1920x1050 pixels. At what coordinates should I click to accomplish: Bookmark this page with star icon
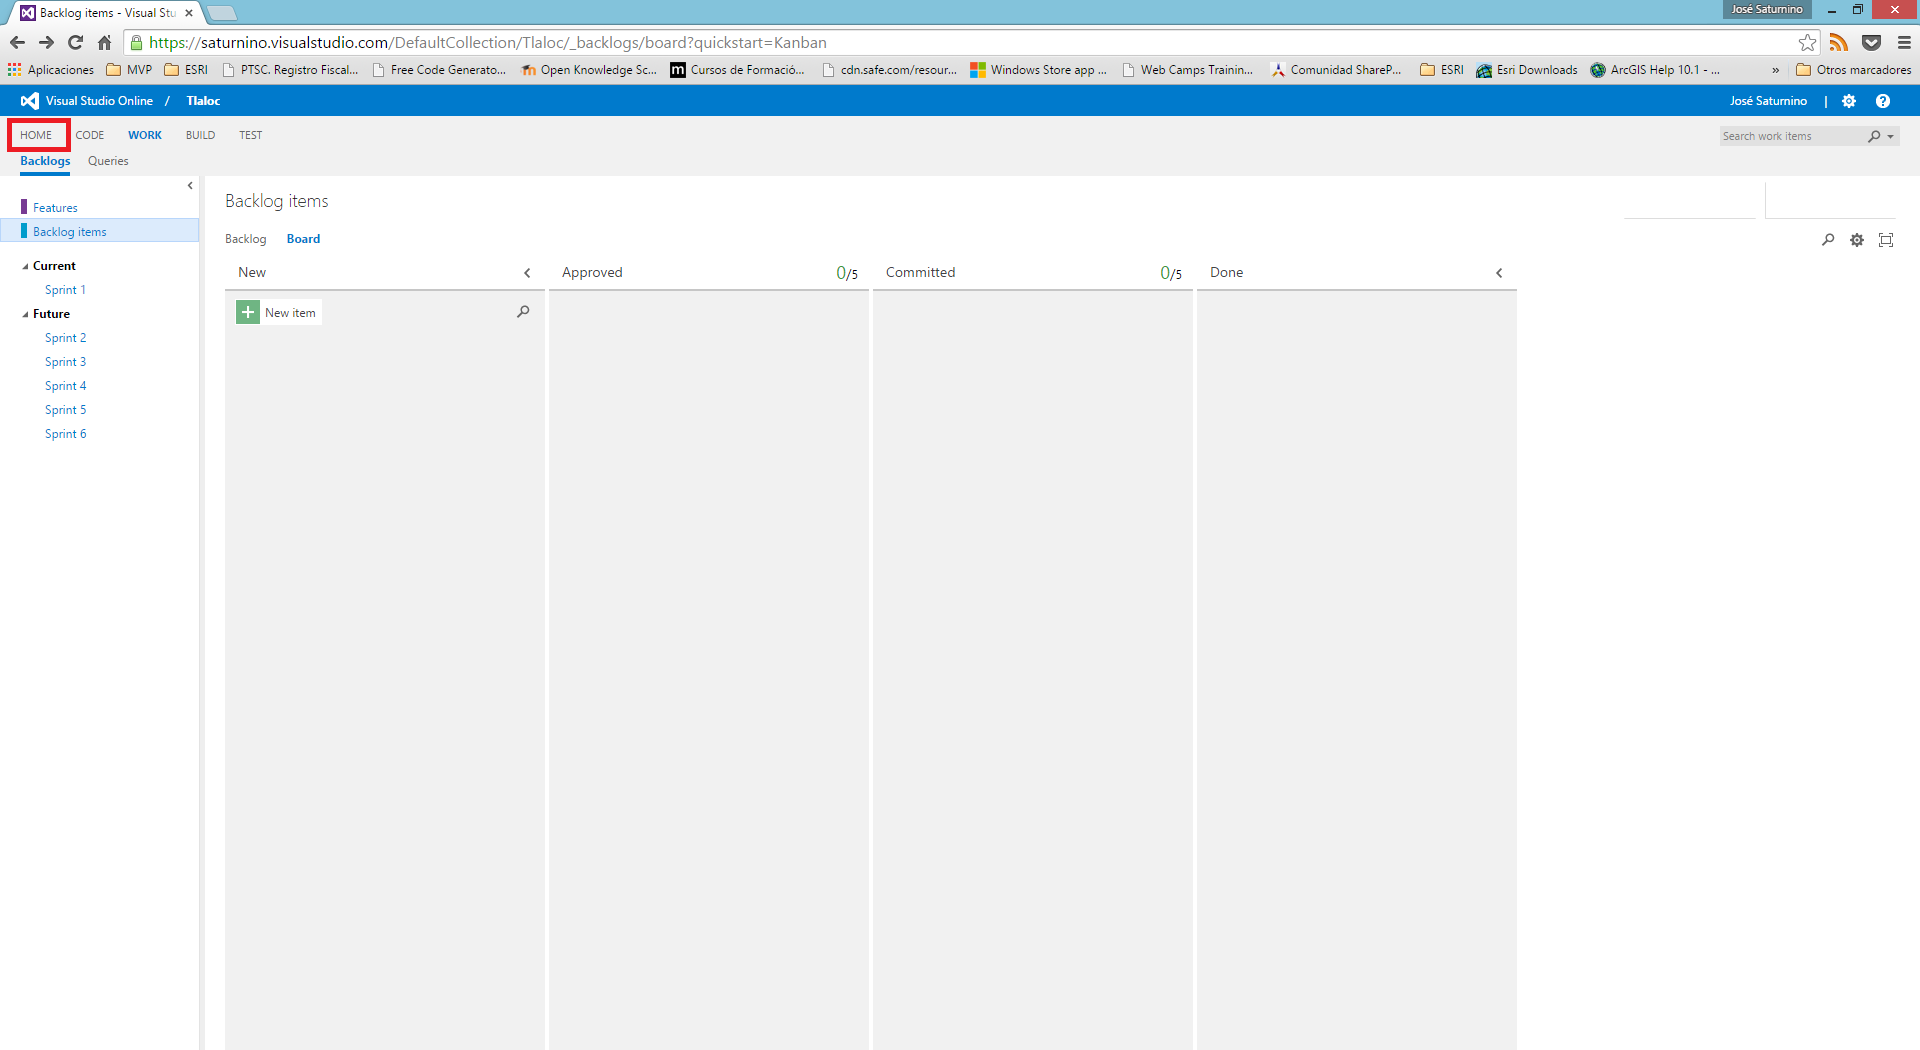tap(1807, 43)
